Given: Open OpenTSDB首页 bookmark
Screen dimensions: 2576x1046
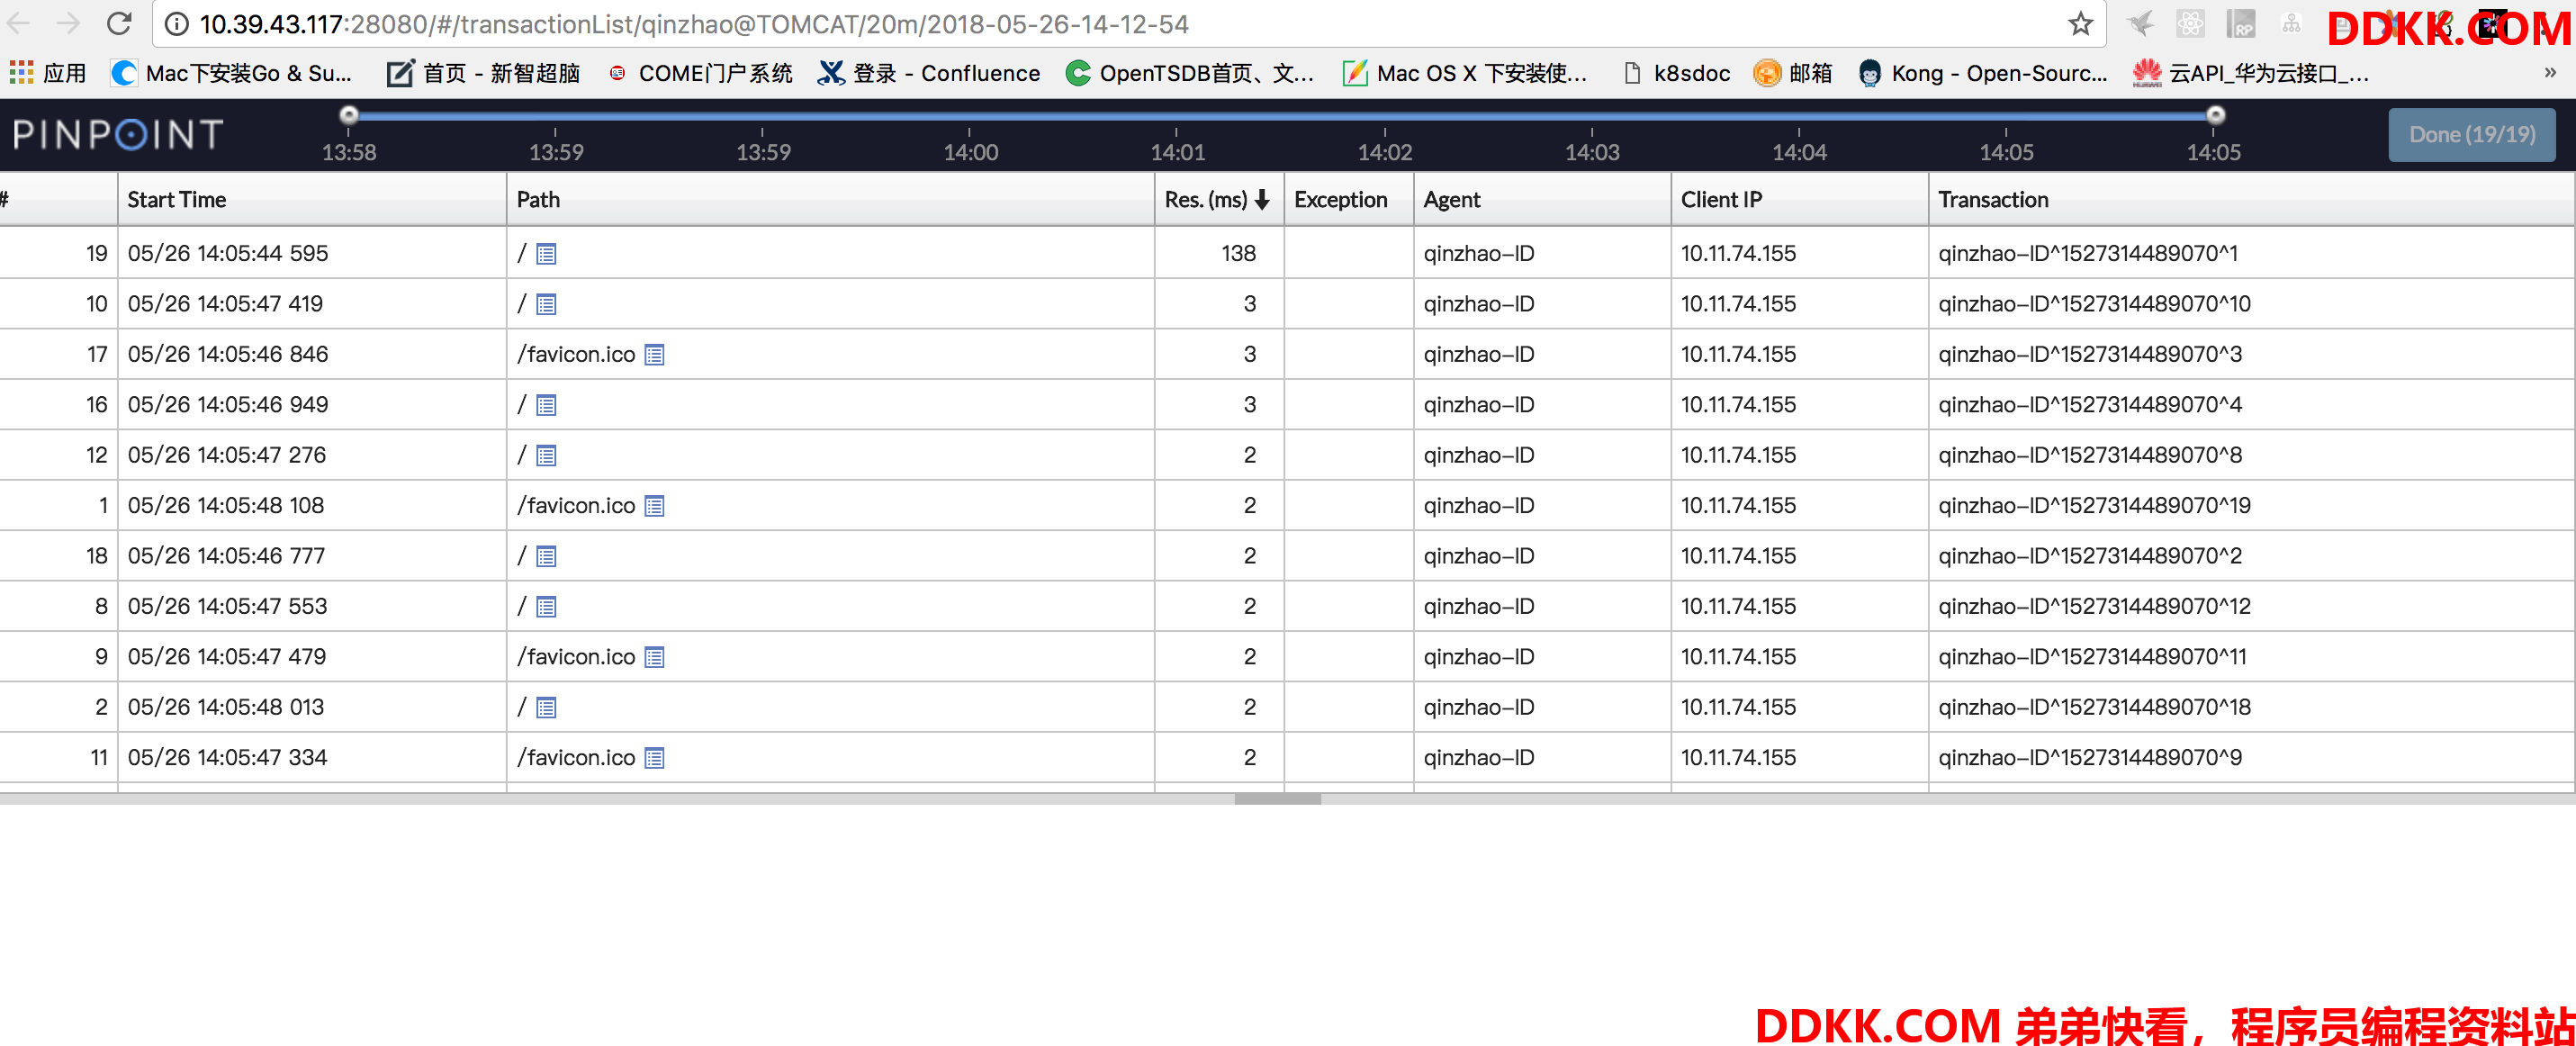Looking at the screenshot, I should (x=1190, y=73).
